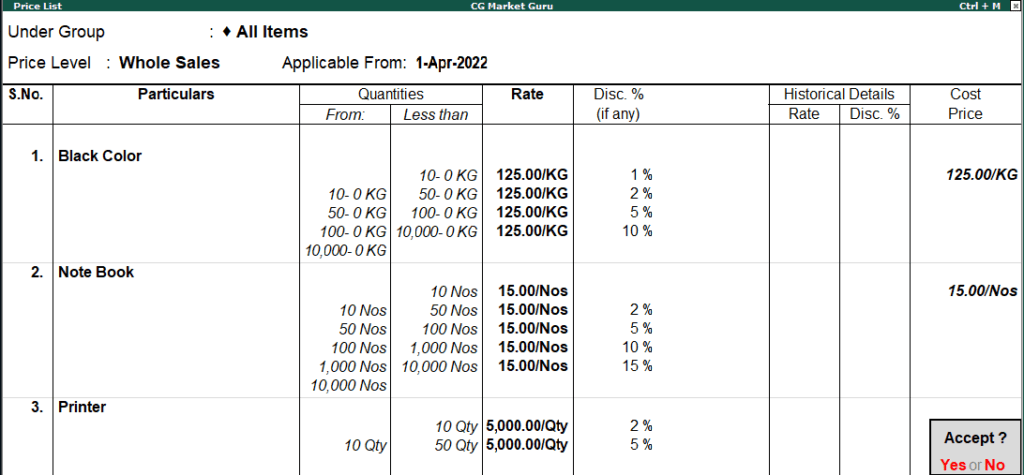Viewport: 1024px width, 475px height.
Task: Click the Less than column header
Action: pos(436,114)
